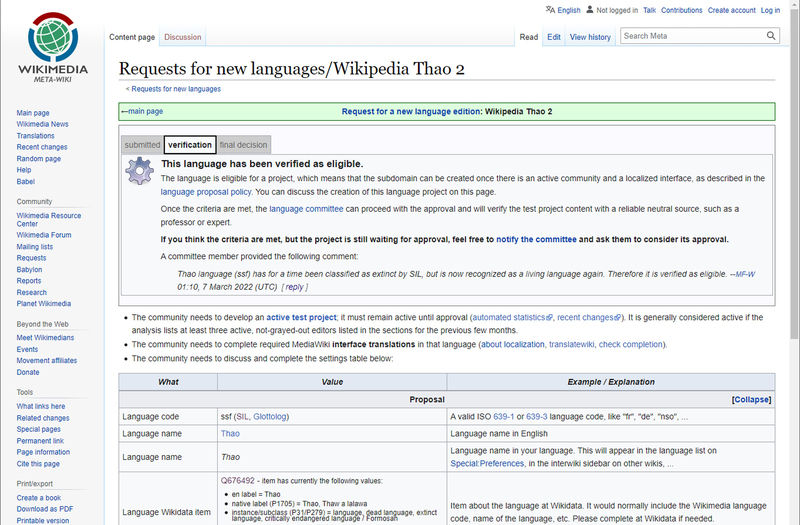Open the language proposal policy link
This screenshot has height=525, width=800.
click(206, 192)
